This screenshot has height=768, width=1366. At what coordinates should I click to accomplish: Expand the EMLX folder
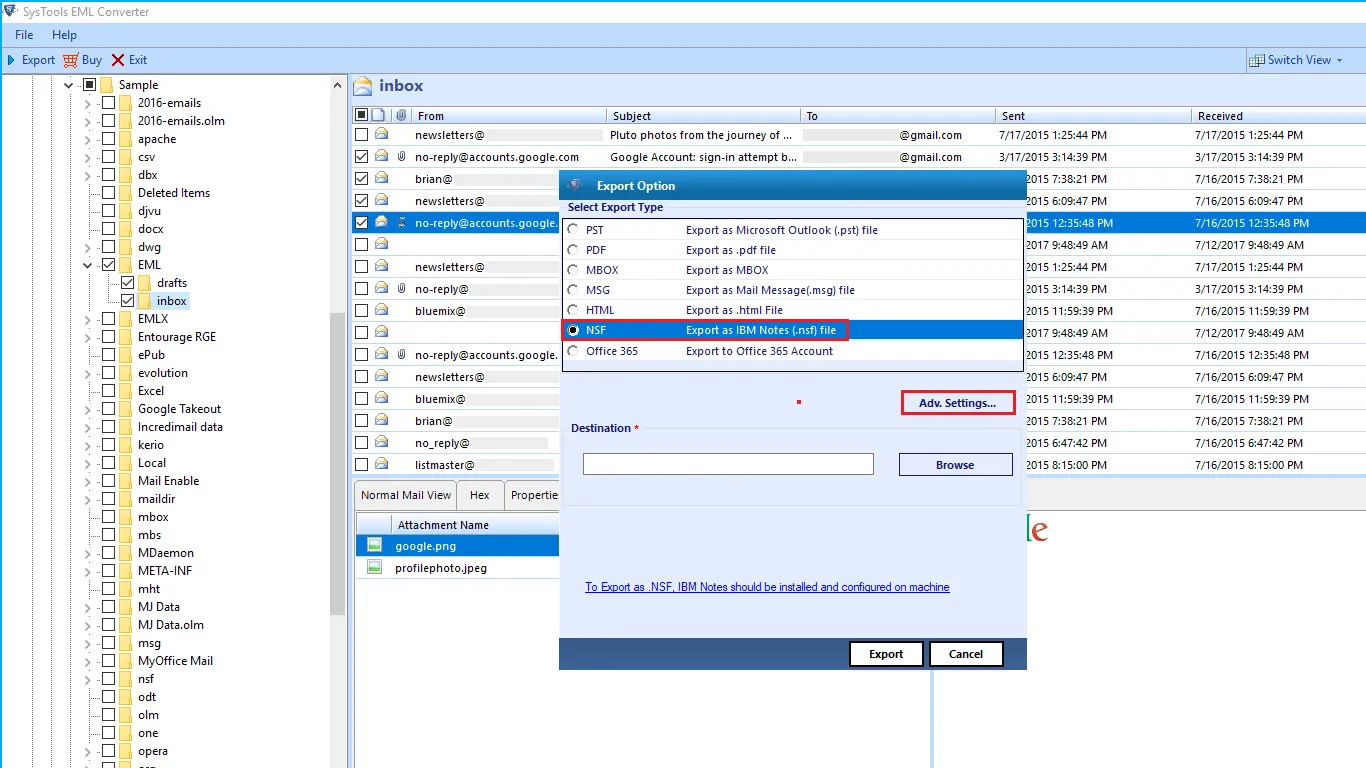coord(88,319)
